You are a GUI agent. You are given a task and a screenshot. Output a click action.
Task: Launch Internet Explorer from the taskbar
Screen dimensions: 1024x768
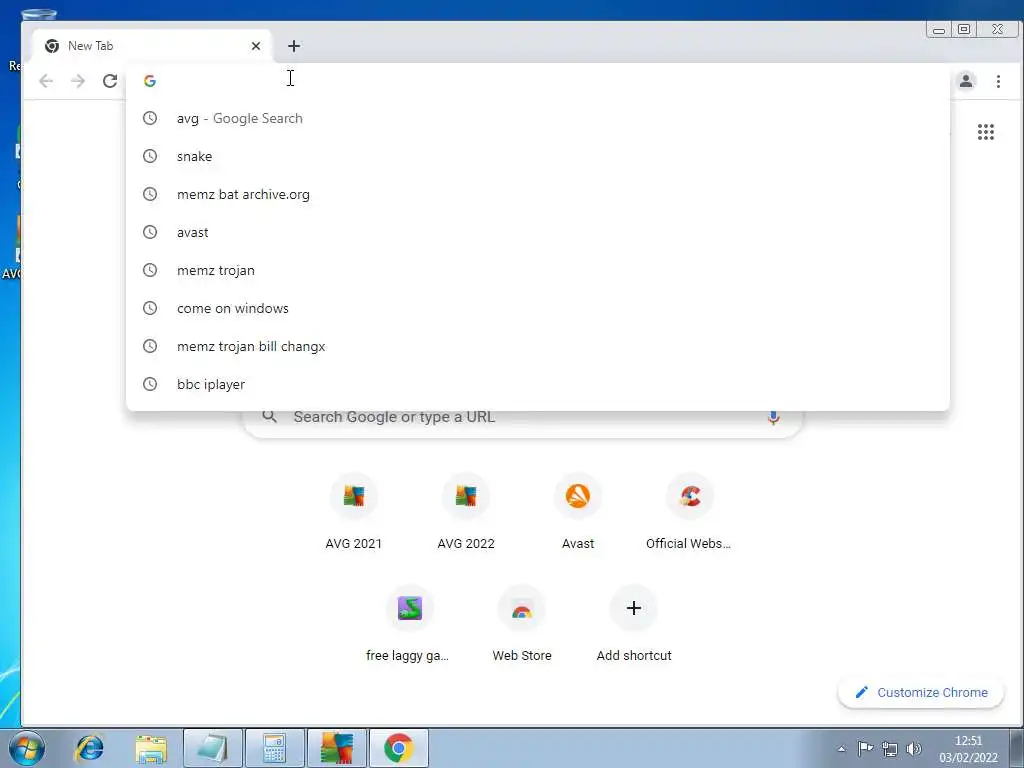pyautogui.click(x=90, y=748)
